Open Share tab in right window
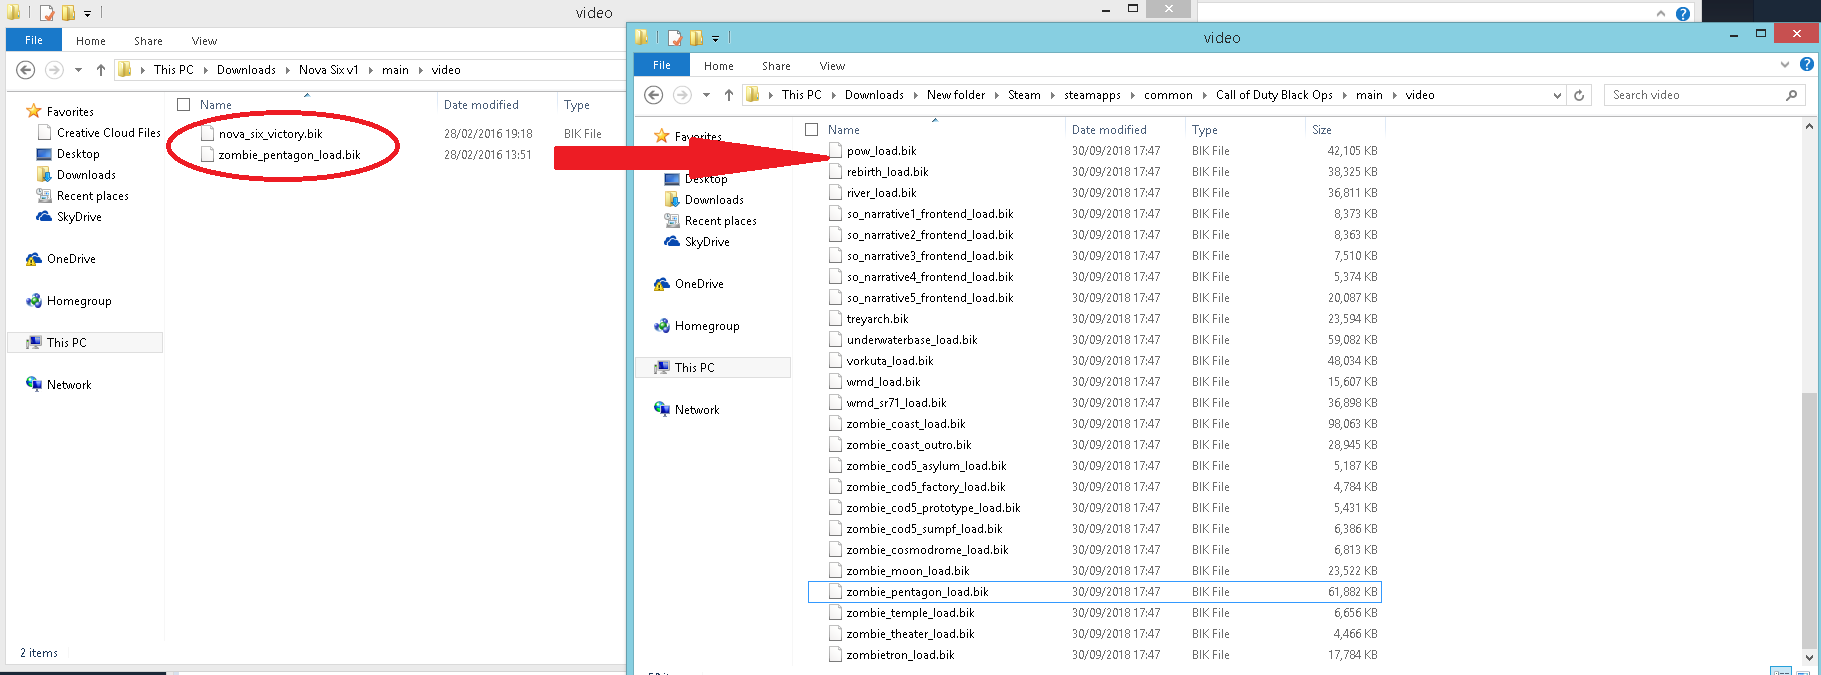This screenshot has width=1821, height=675. 776,66
